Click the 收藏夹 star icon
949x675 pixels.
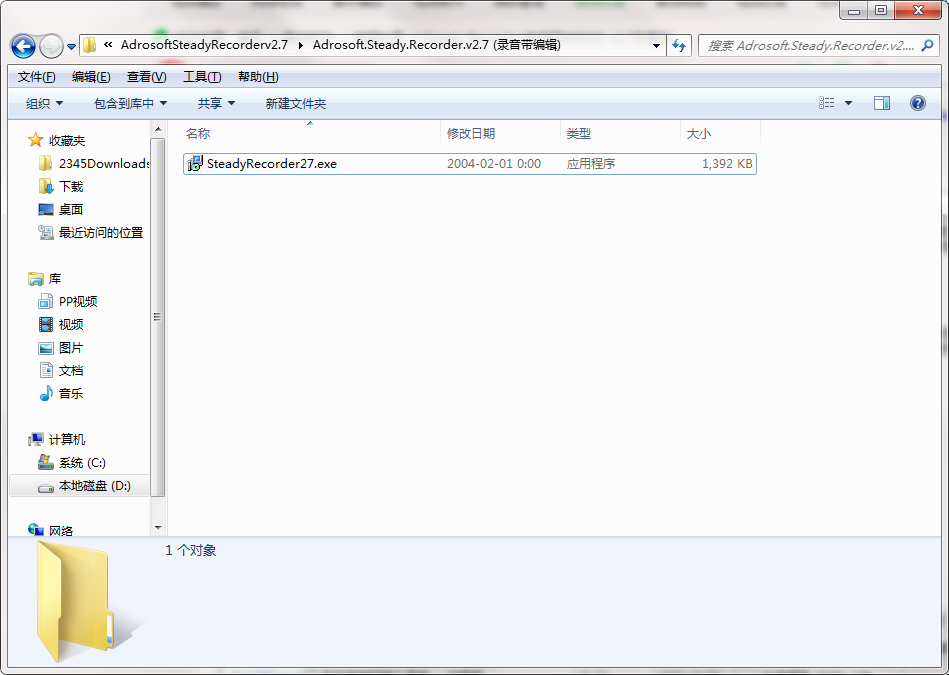coord(36,140)
